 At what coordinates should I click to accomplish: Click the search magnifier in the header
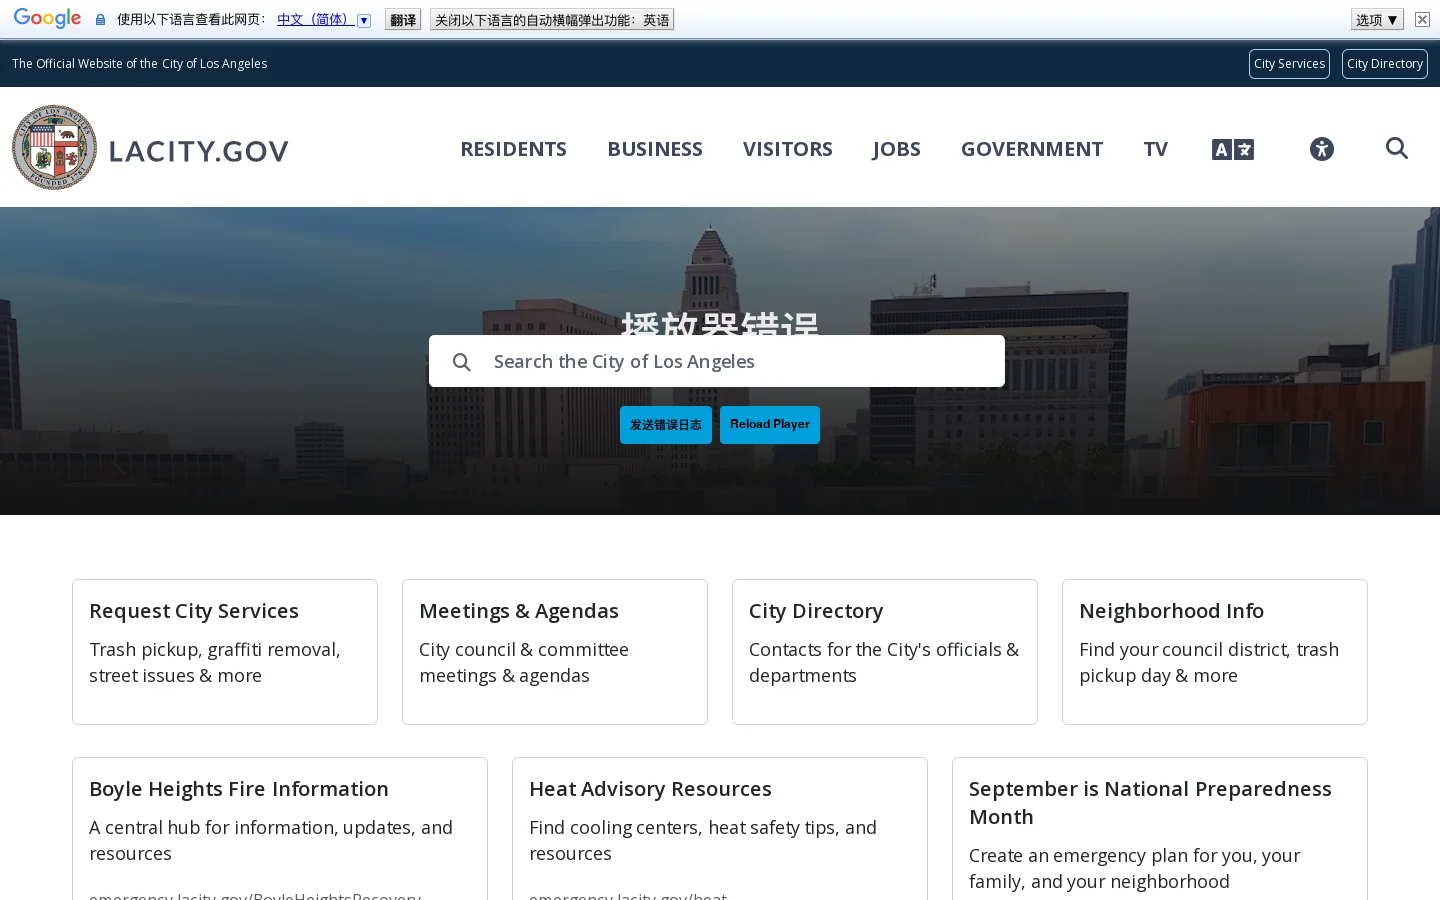(x=1397, y=148)
